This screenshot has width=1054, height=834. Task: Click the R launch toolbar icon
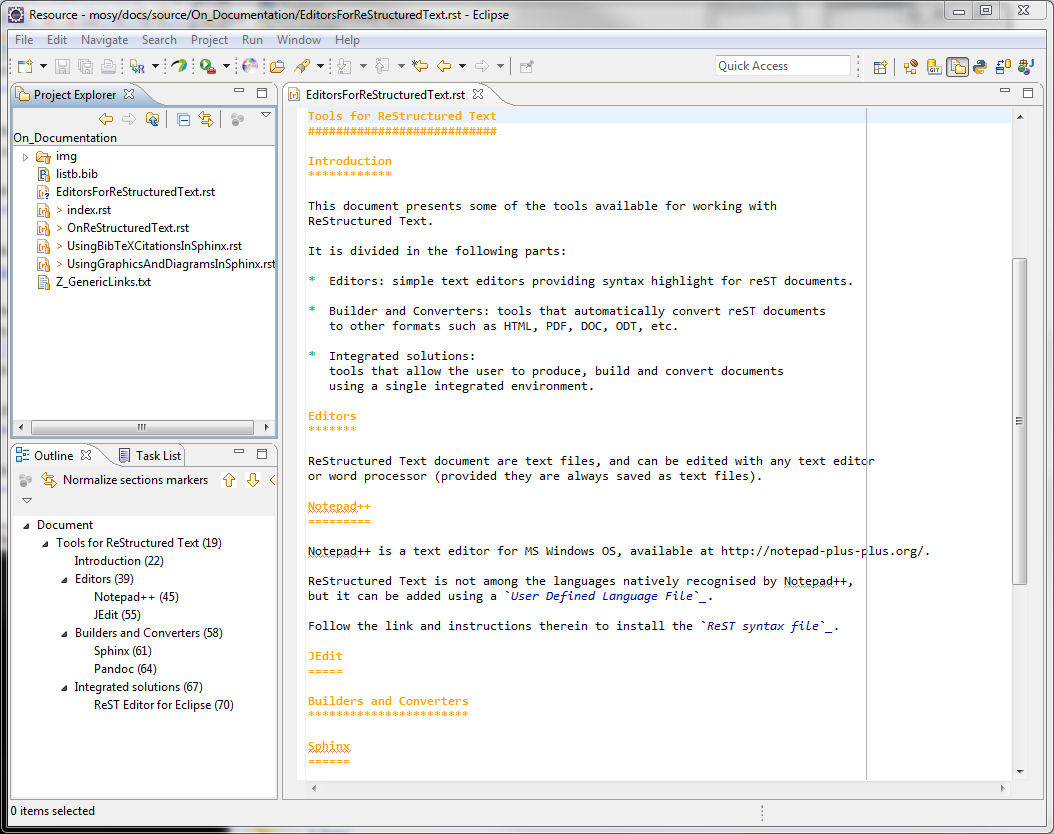coord(138,66)
